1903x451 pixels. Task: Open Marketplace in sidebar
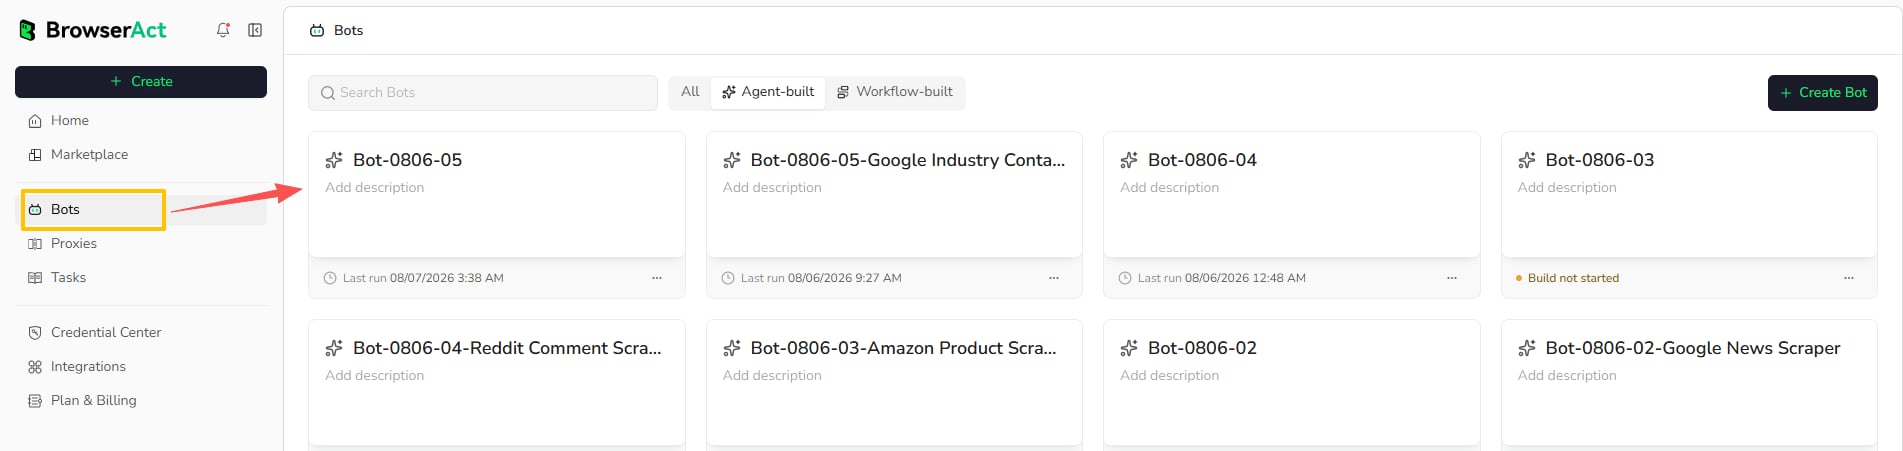pos(141,154)
